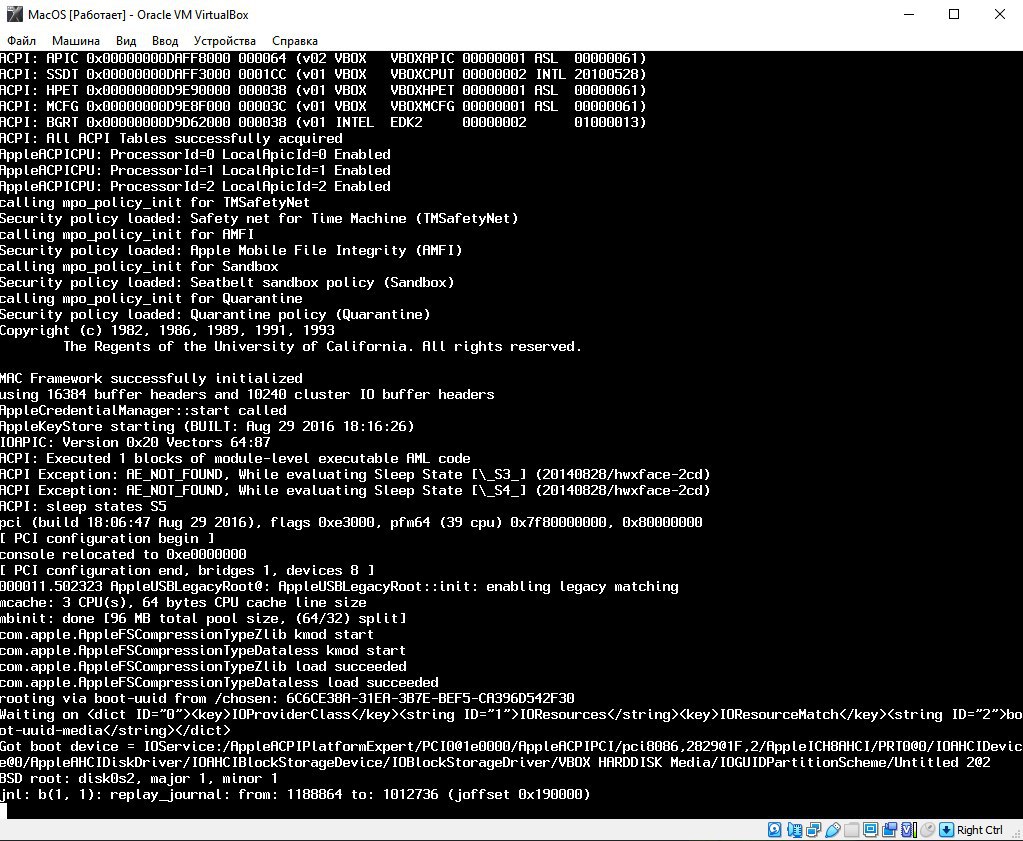
Task: Click the VirtualBox icon in the title bar
Action: (14, 14)
